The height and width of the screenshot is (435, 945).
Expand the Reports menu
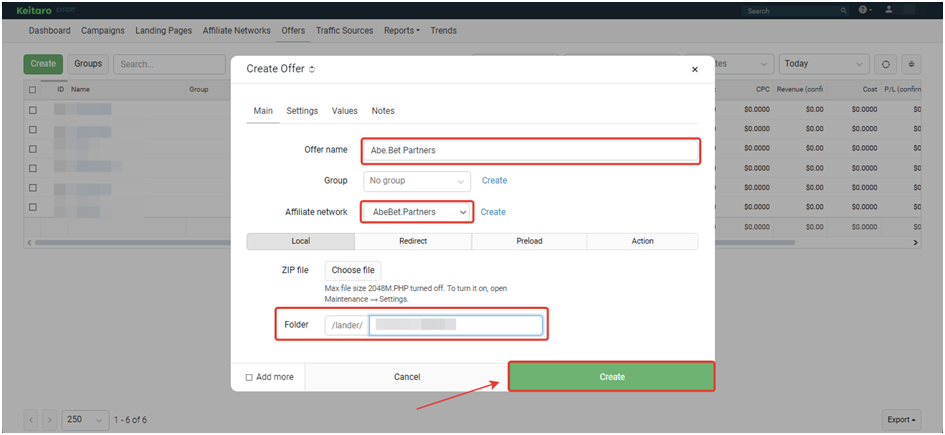(401, 31)
